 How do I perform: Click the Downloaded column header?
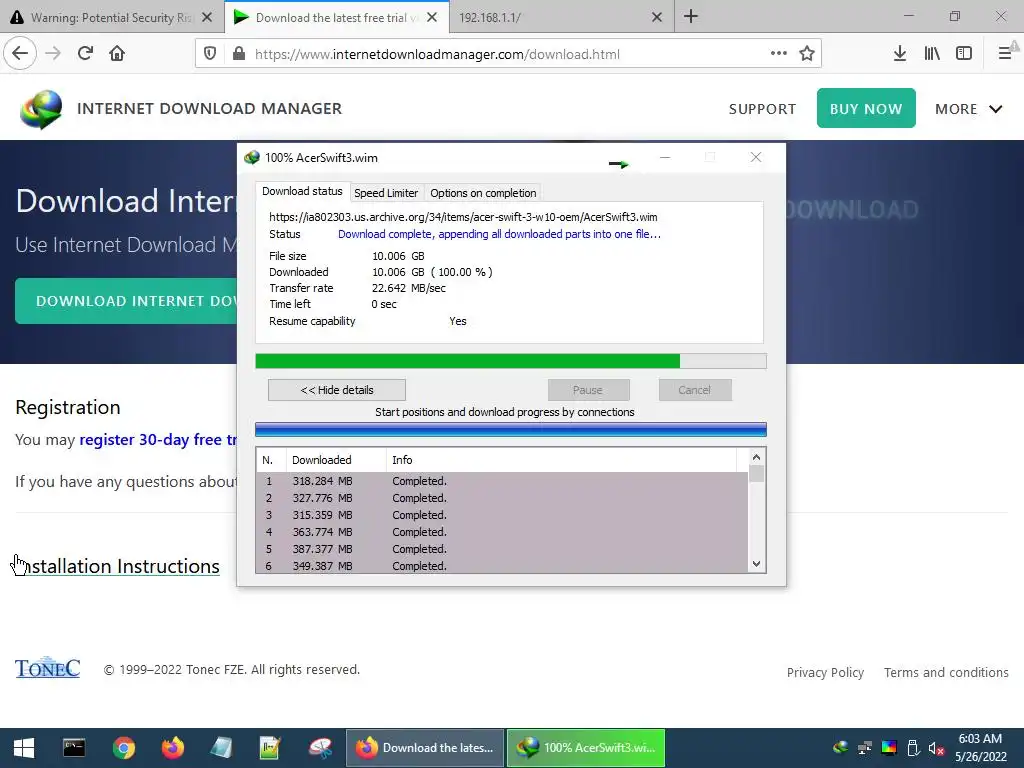coord(336,460)
